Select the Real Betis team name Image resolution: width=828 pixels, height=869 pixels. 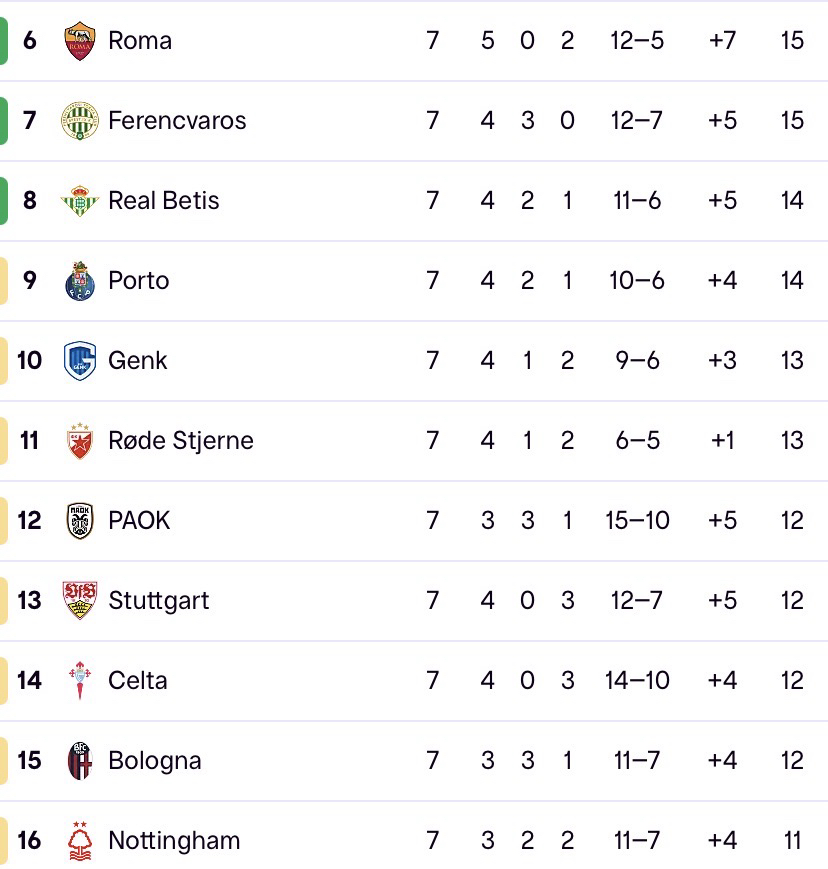pos(164,201)
